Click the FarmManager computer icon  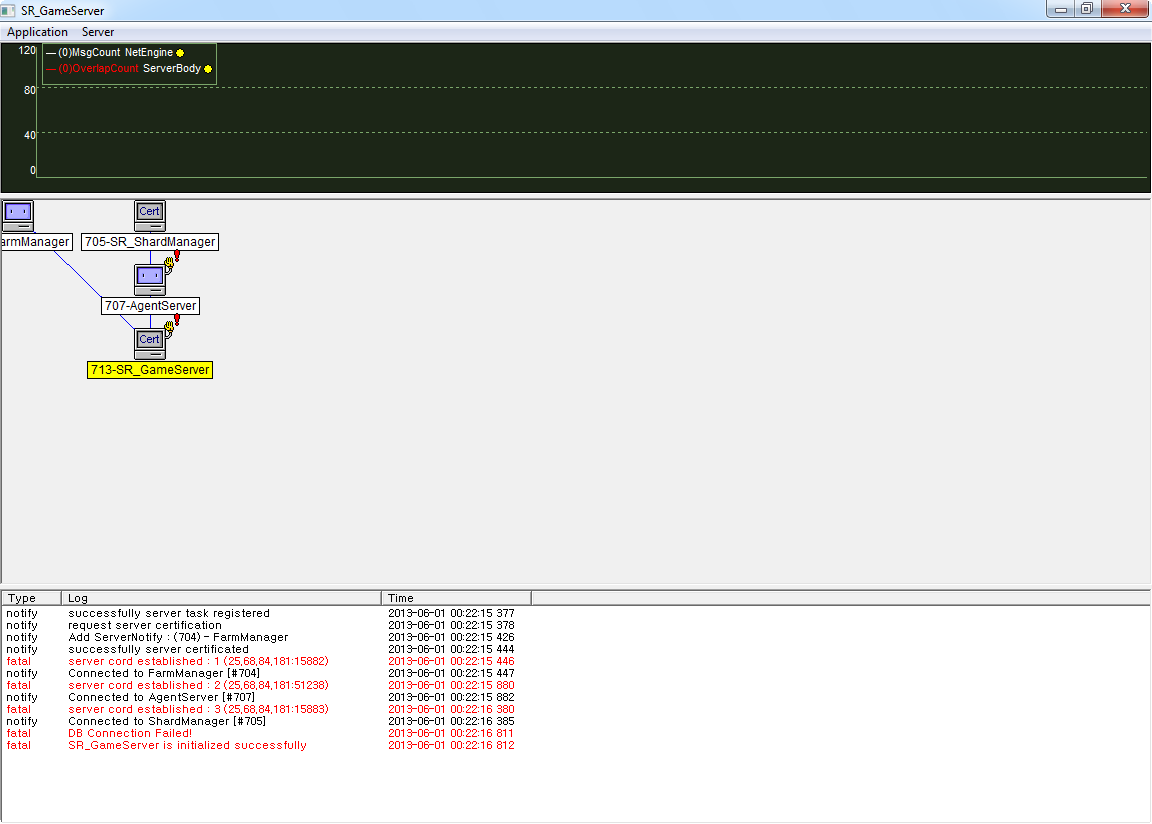18,214
